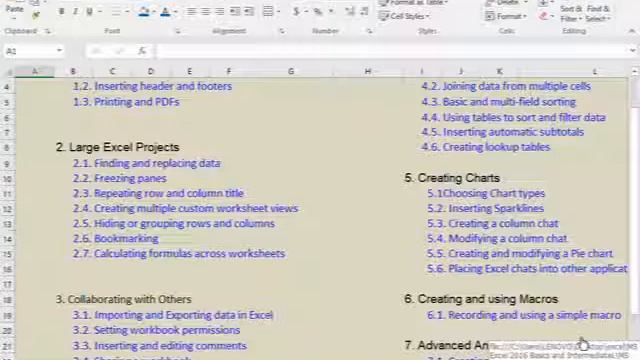
Task: Open link 3.2 Setting workbook permissions
Action: click(157, 330)
